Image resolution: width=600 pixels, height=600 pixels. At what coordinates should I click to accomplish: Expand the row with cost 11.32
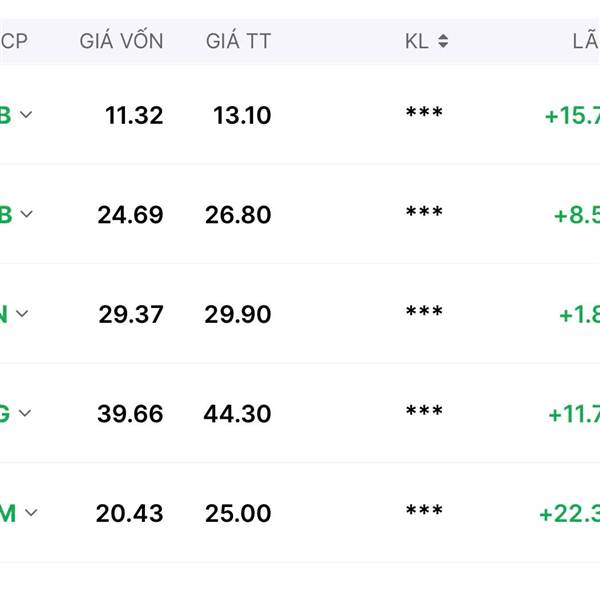[26, 114]
